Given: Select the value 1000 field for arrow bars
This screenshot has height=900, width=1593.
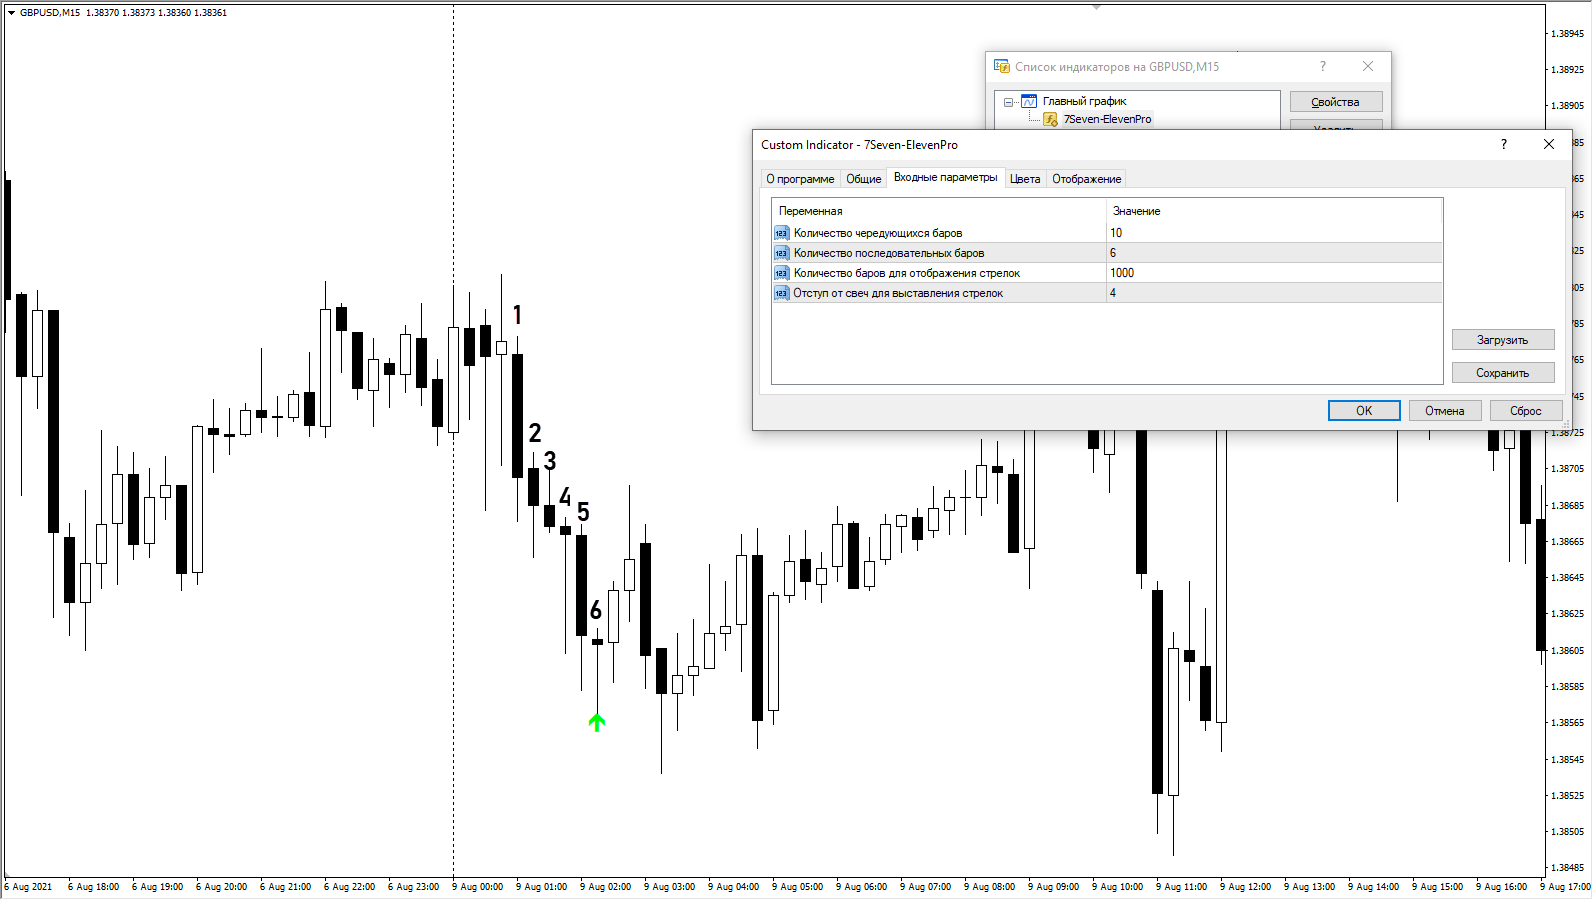Looking at the screenshot, I should (1272, 273).
